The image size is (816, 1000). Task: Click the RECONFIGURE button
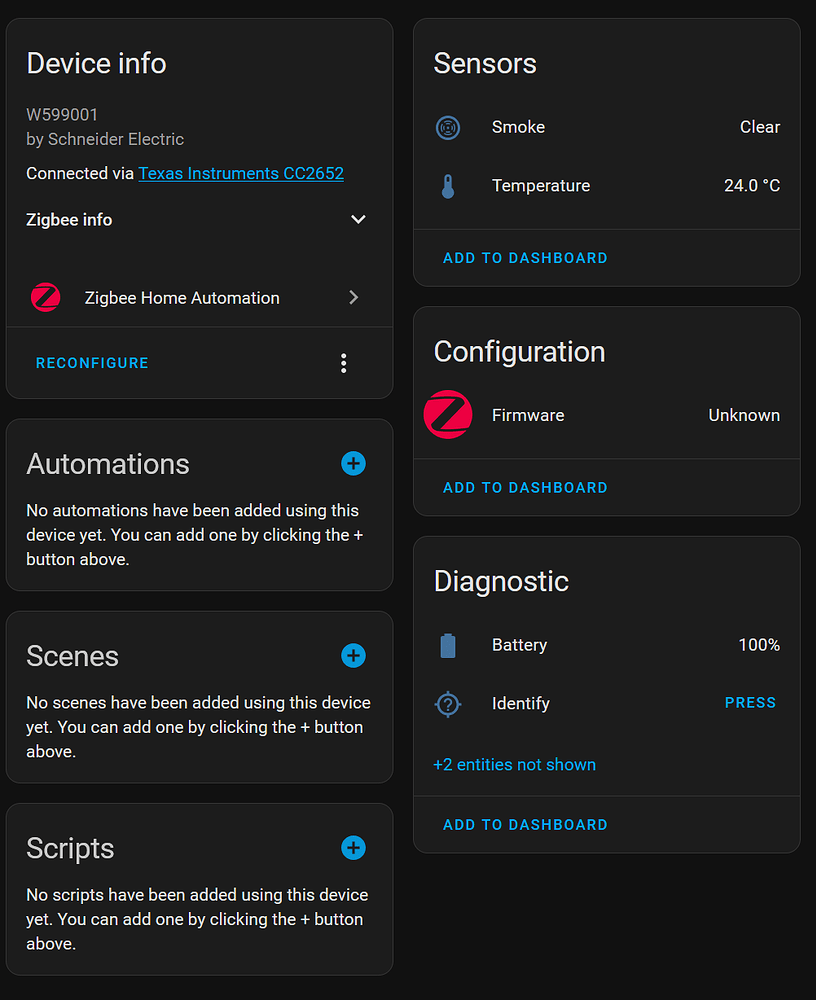pos(92,364)
